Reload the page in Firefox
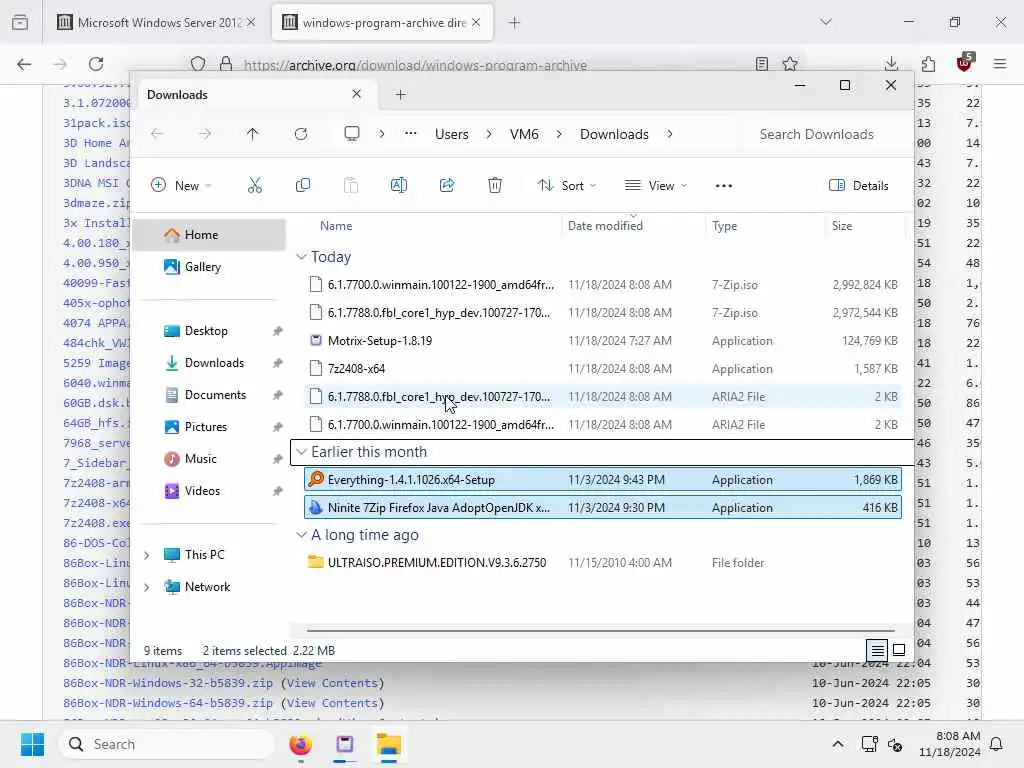The image size is (1024, 768). click(x=96, y=64)
